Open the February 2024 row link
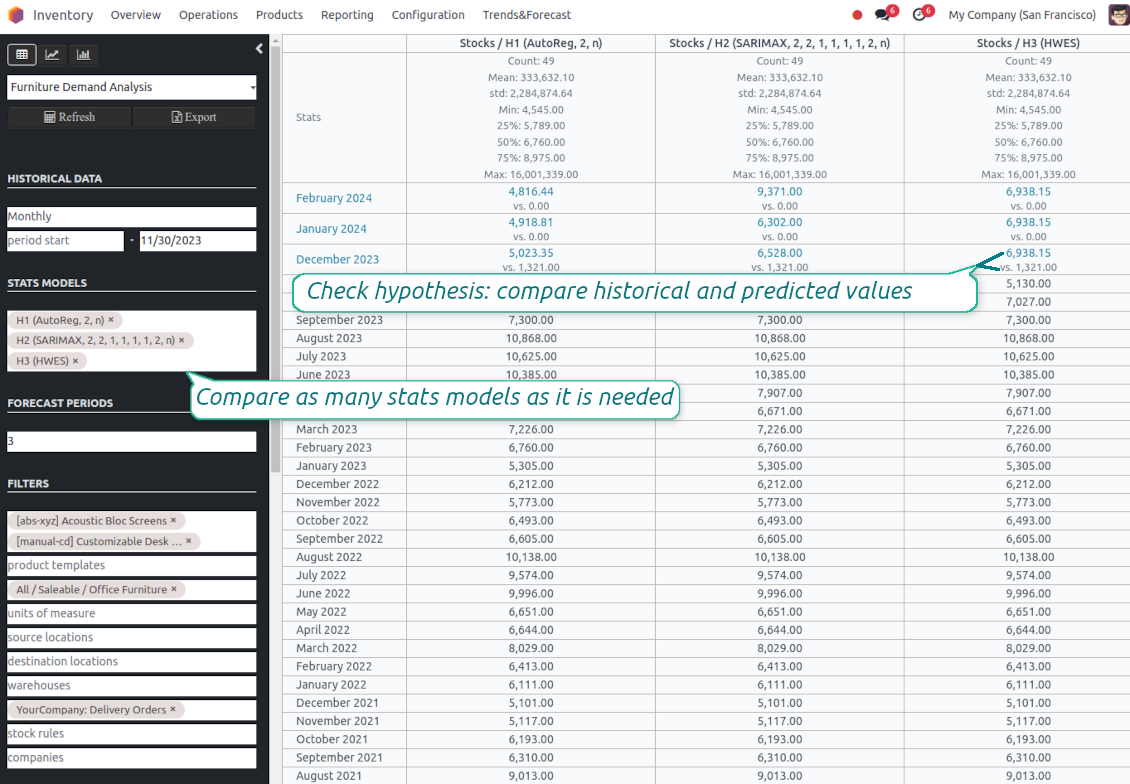The image size is (1130, 784). coord(334,198)
